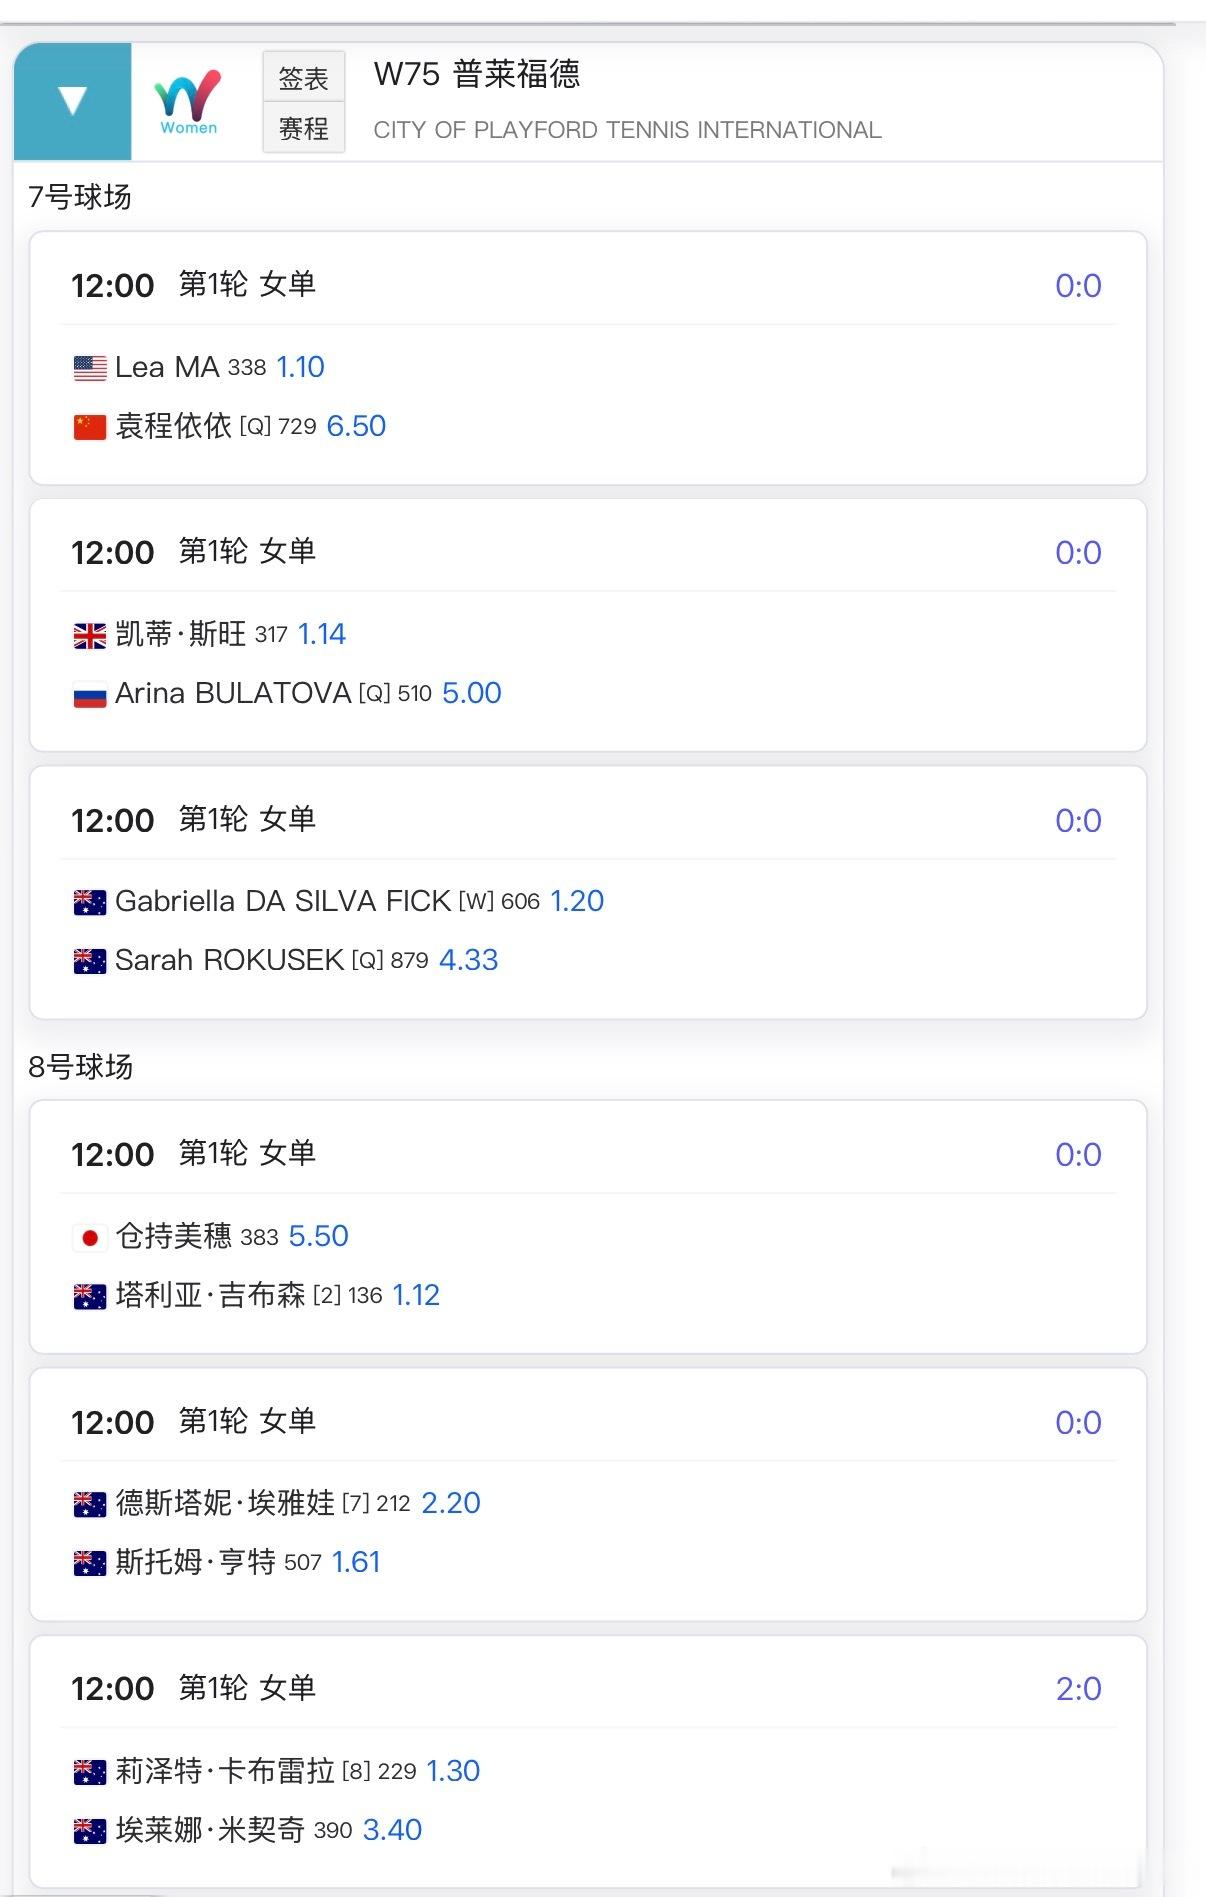The height and width of the screenshot is (1897, 1206).
Task: Open the 签表 draw tab
Action: (303, 77)
